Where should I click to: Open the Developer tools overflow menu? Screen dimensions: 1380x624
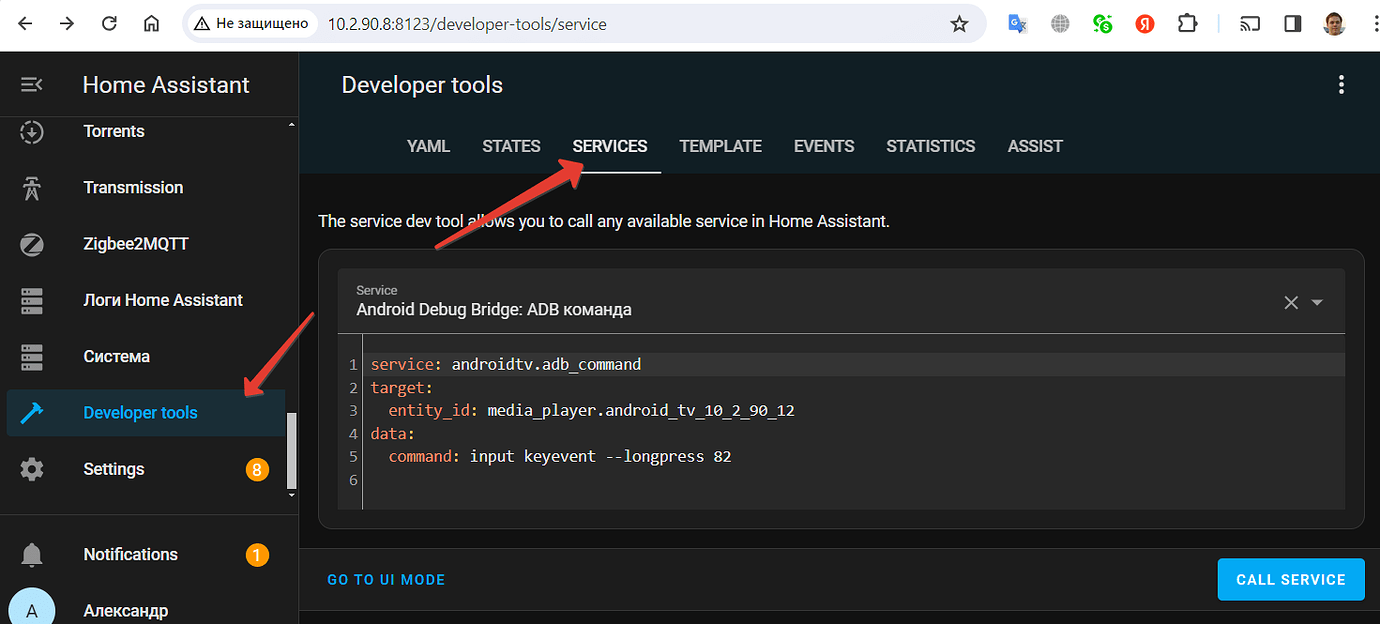click(x=1341, y=84)
